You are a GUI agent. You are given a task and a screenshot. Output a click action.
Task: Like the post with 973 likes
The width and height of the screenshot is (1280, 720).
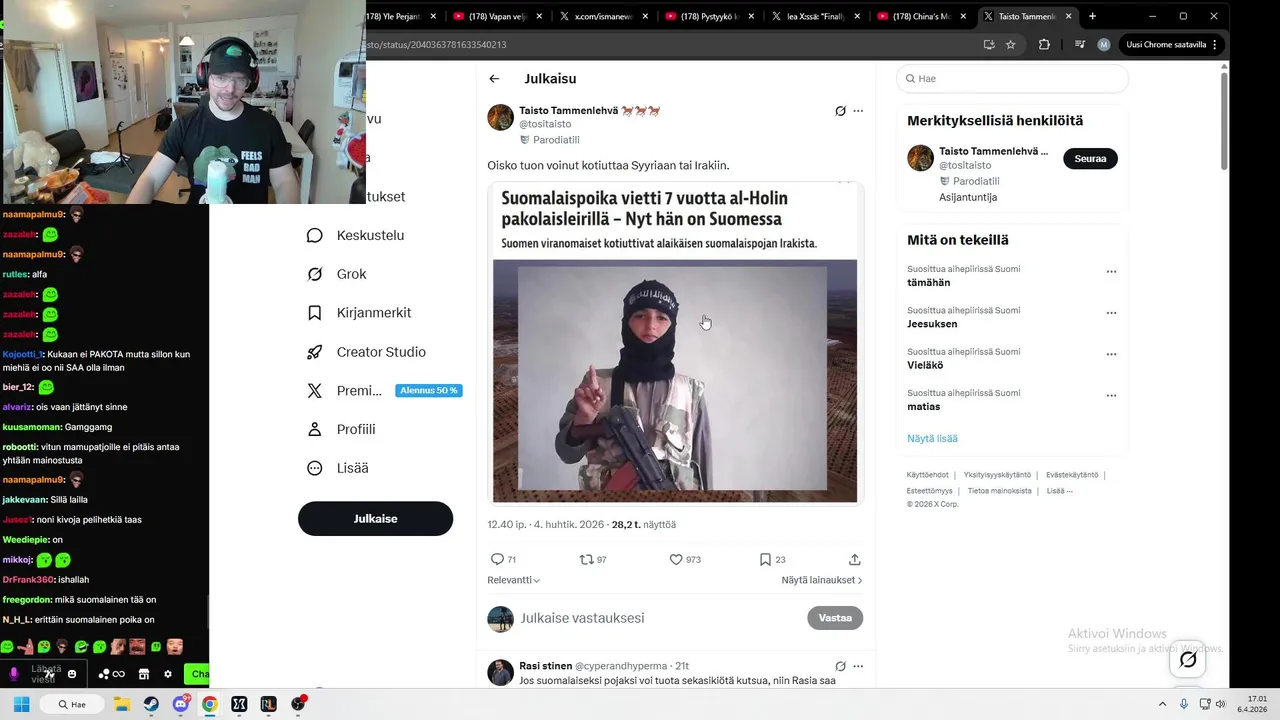coord(676,560)
